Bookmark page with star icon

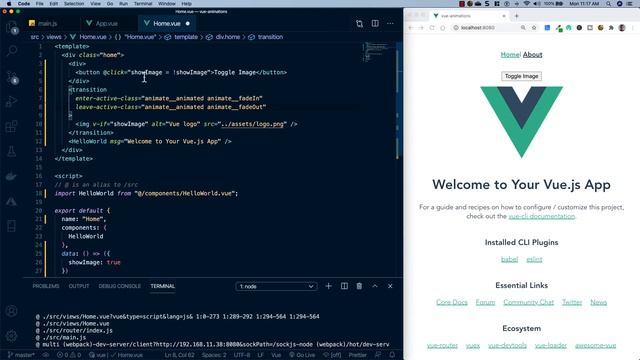click(534, 28)
